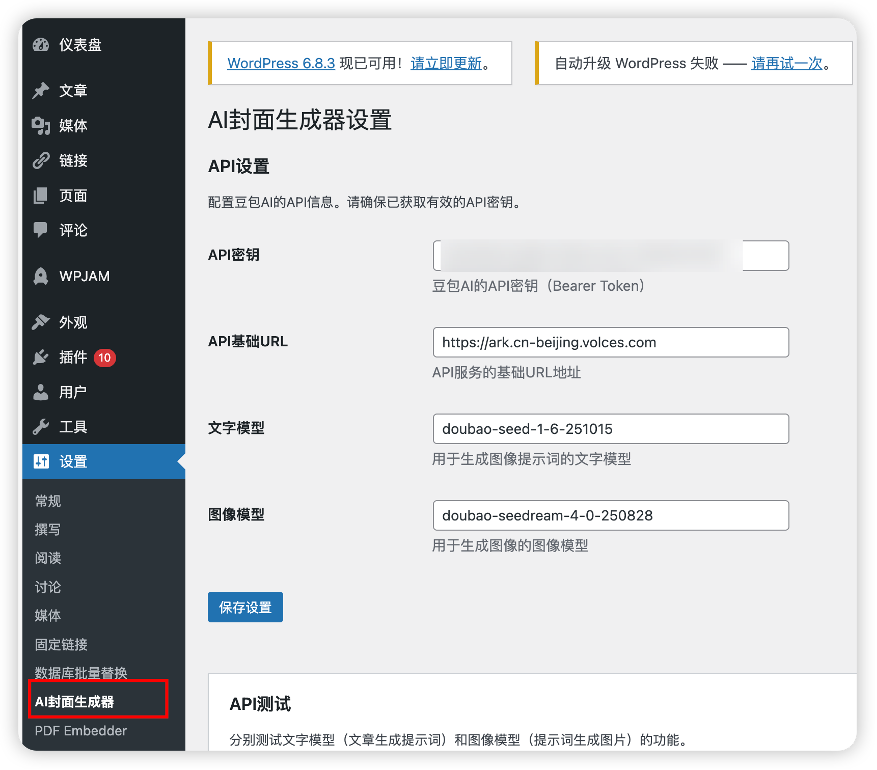The width and height of the screenshot is (877, 770).
Task: Open the 仪表盘 dashboard via its gauge icon
Action: pos(40,45)
